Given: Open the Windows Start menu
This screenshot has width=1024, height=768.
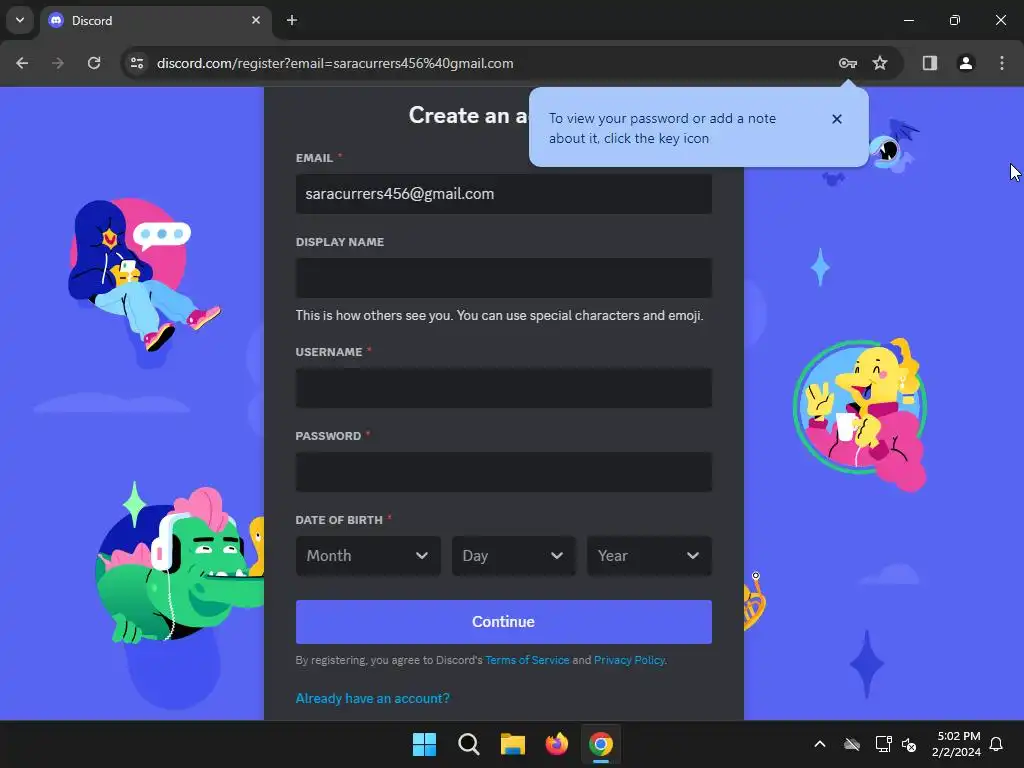Looking at the screenshot, I should point(424,744).
